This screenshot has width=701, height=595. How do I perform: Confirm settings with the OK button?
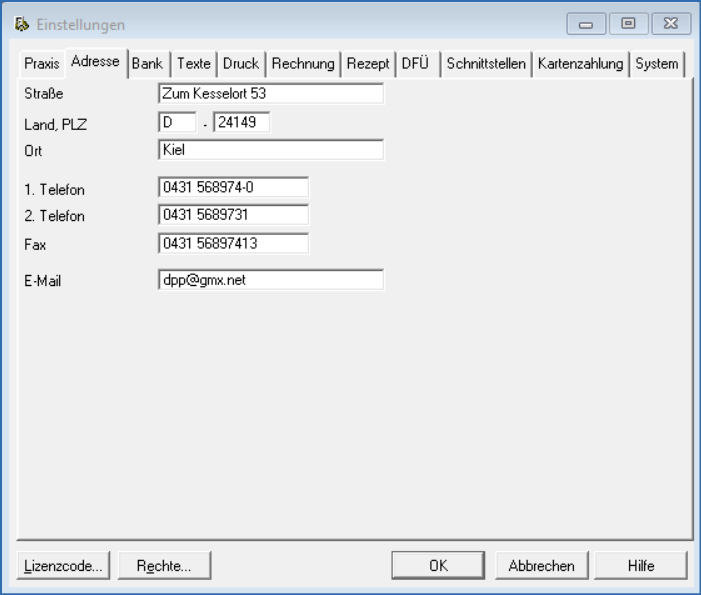click(x=438, y=565)
